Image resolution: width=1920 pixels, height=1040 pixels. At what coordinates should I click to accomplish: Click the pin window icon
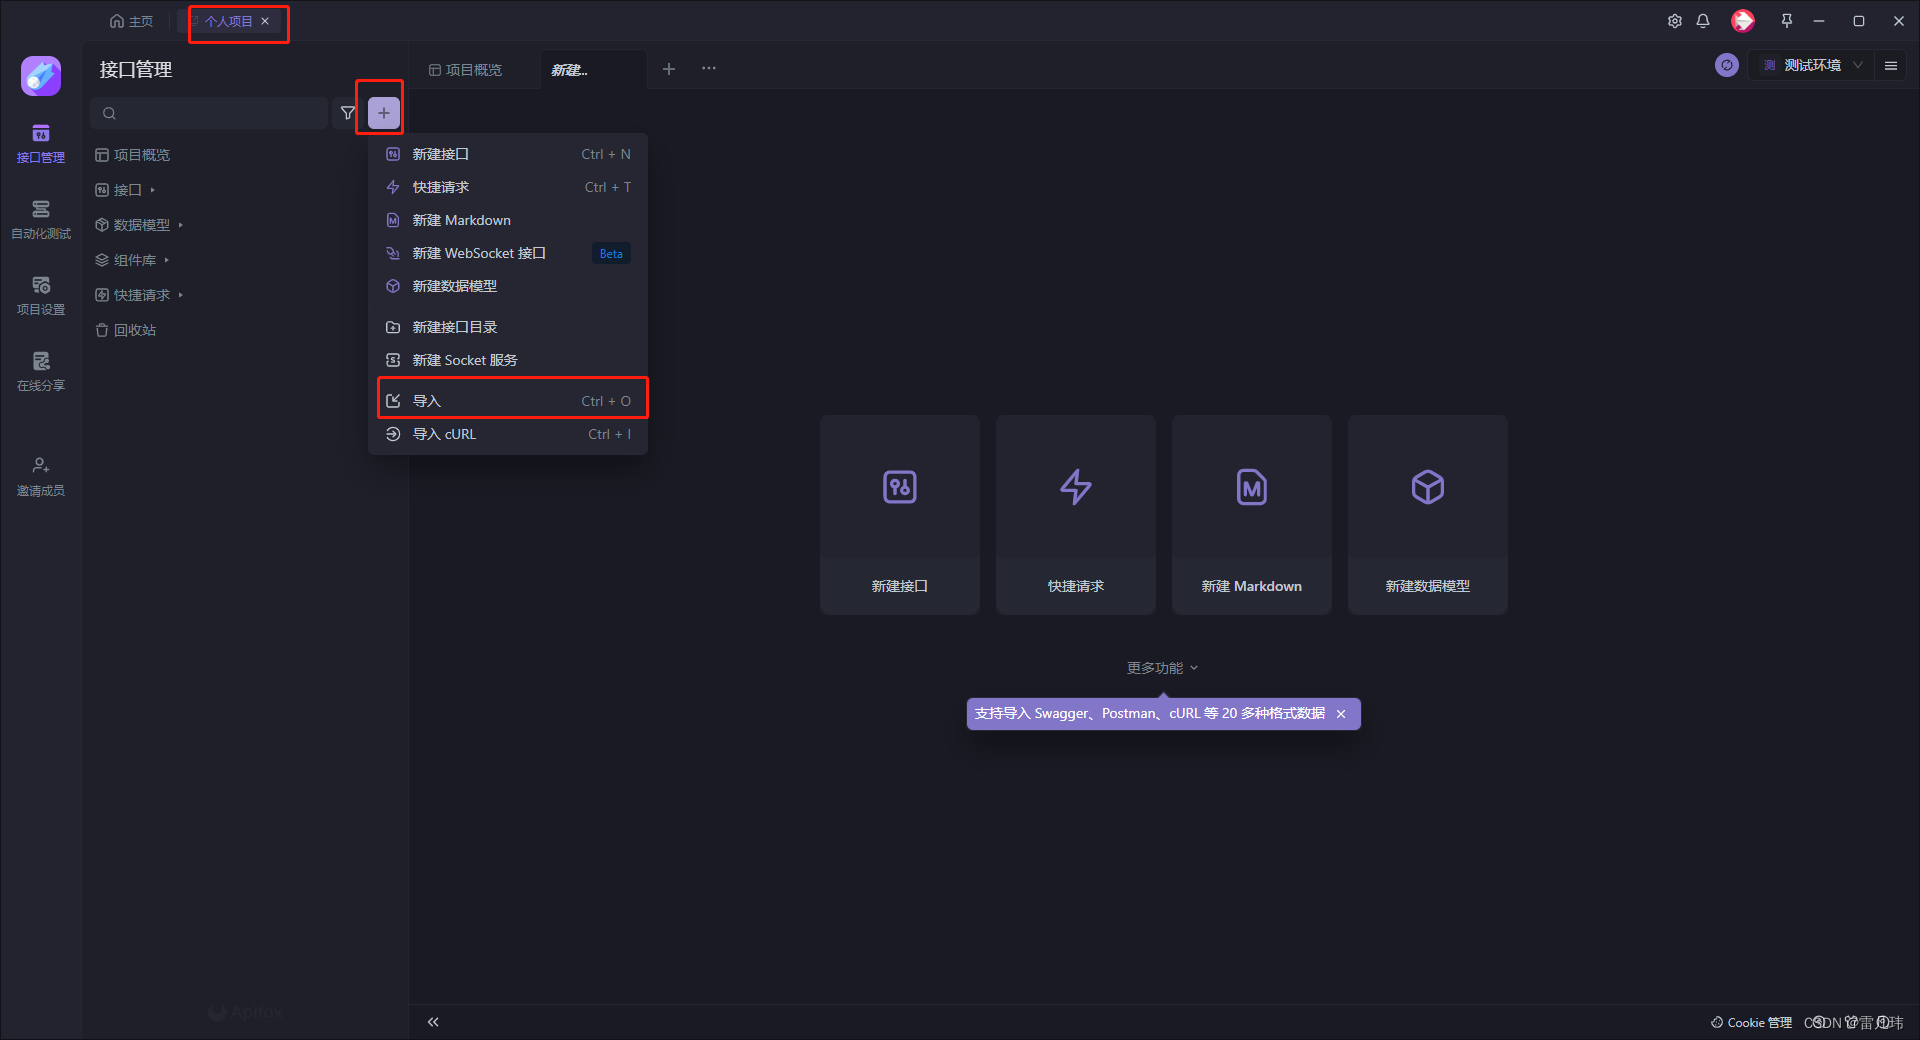(x=1787, y=21)
